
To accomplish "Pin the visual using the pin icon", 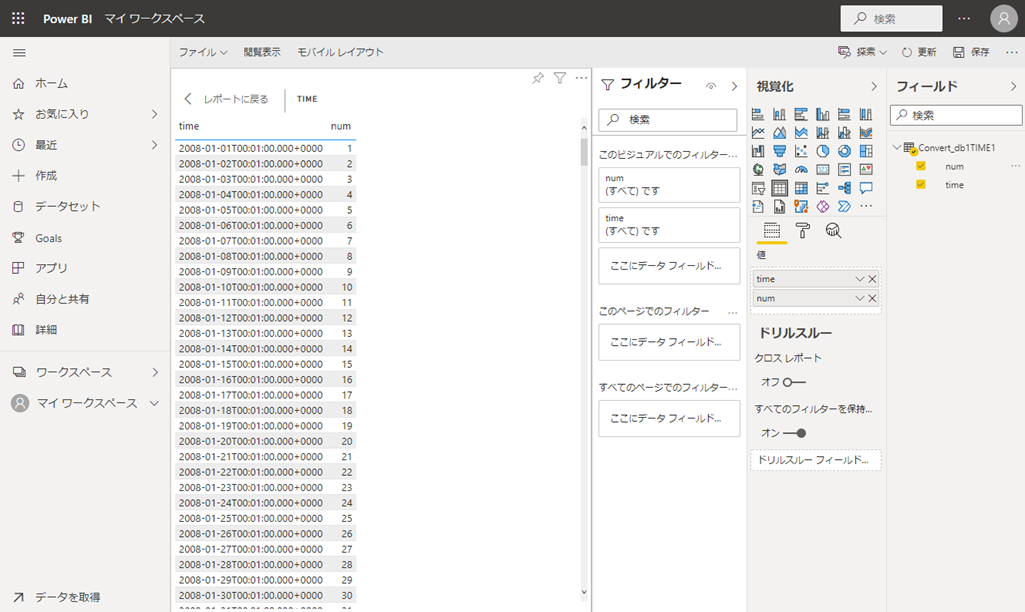I will point(538,78).
